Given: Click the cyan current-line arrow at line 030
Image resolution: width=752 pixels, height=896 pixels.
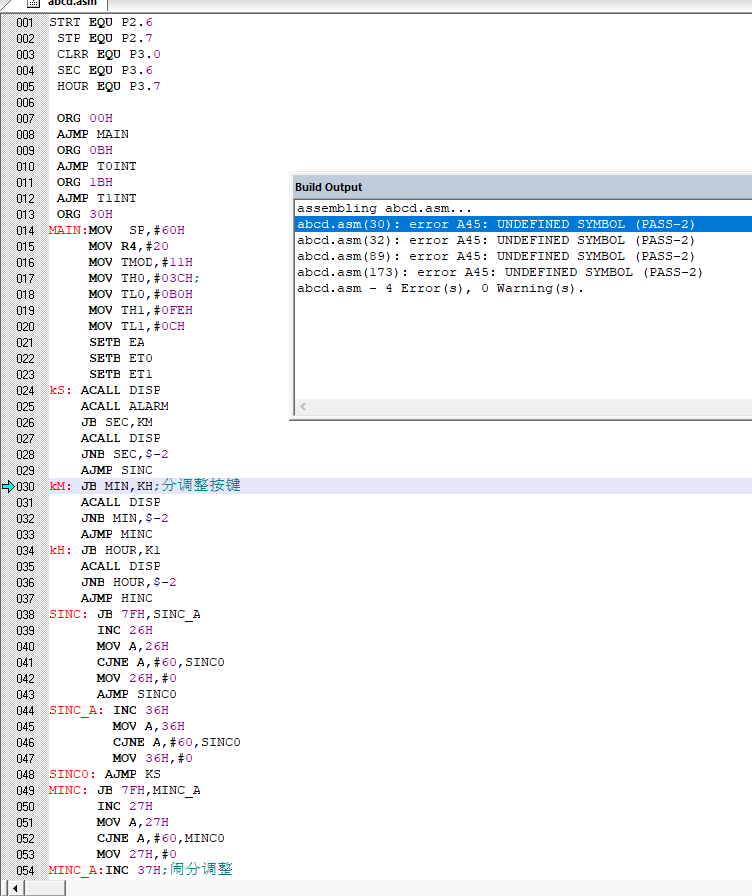Looking at the screenshot, I should click(8, 486).
